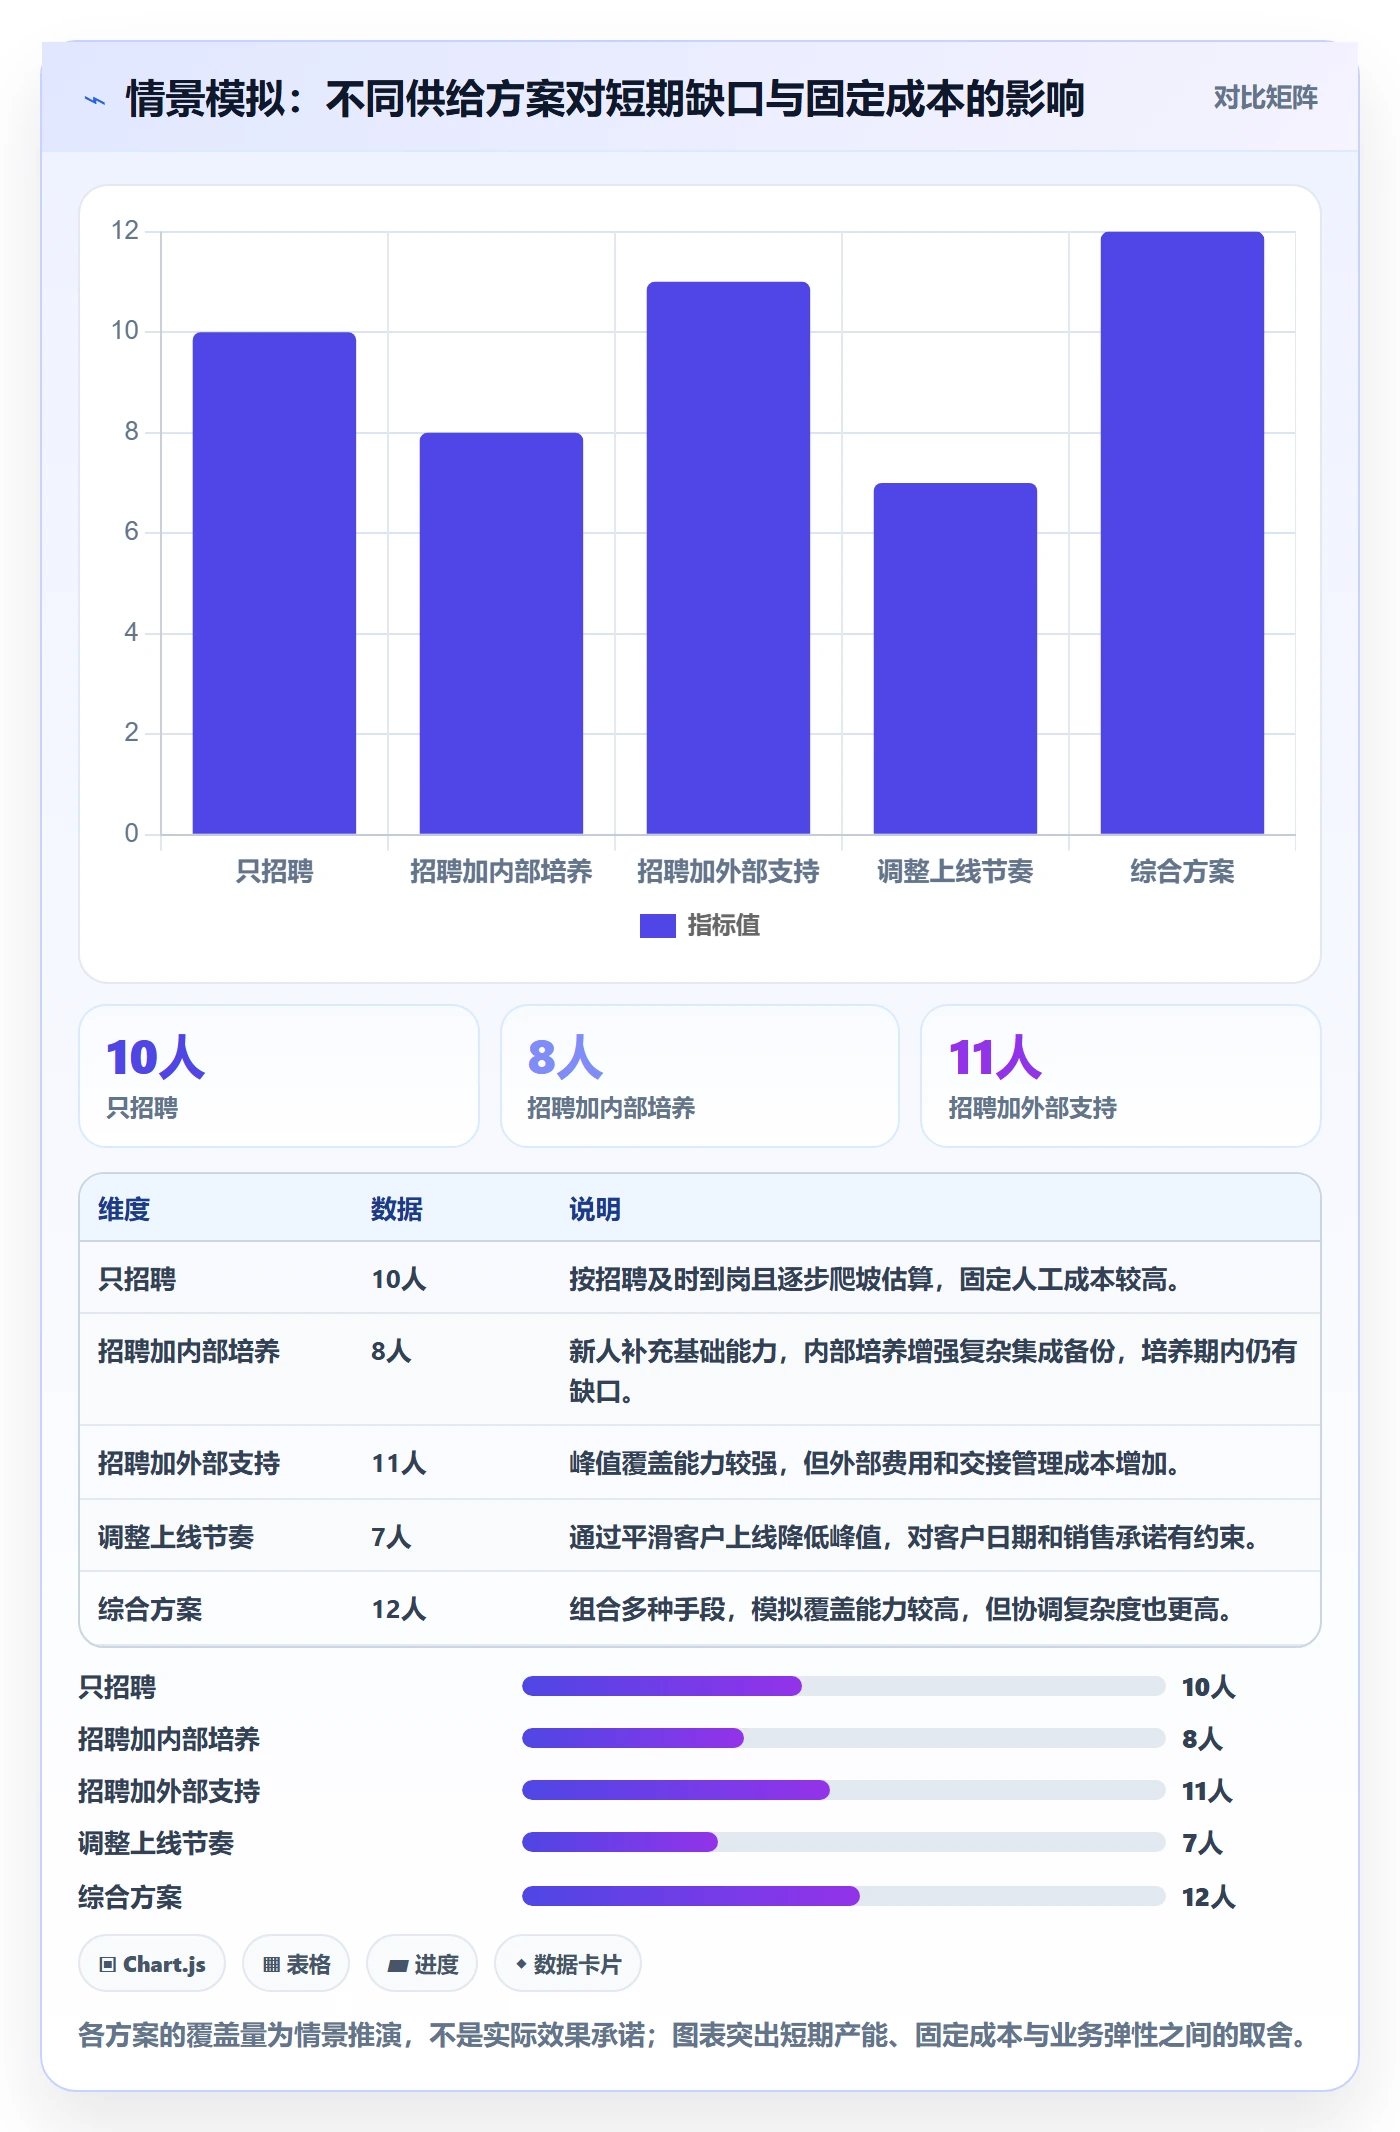Click the 只招聘 bar in the chart
The width and height of the screenshot is (1400, 2132).
[x=274, y=583]
